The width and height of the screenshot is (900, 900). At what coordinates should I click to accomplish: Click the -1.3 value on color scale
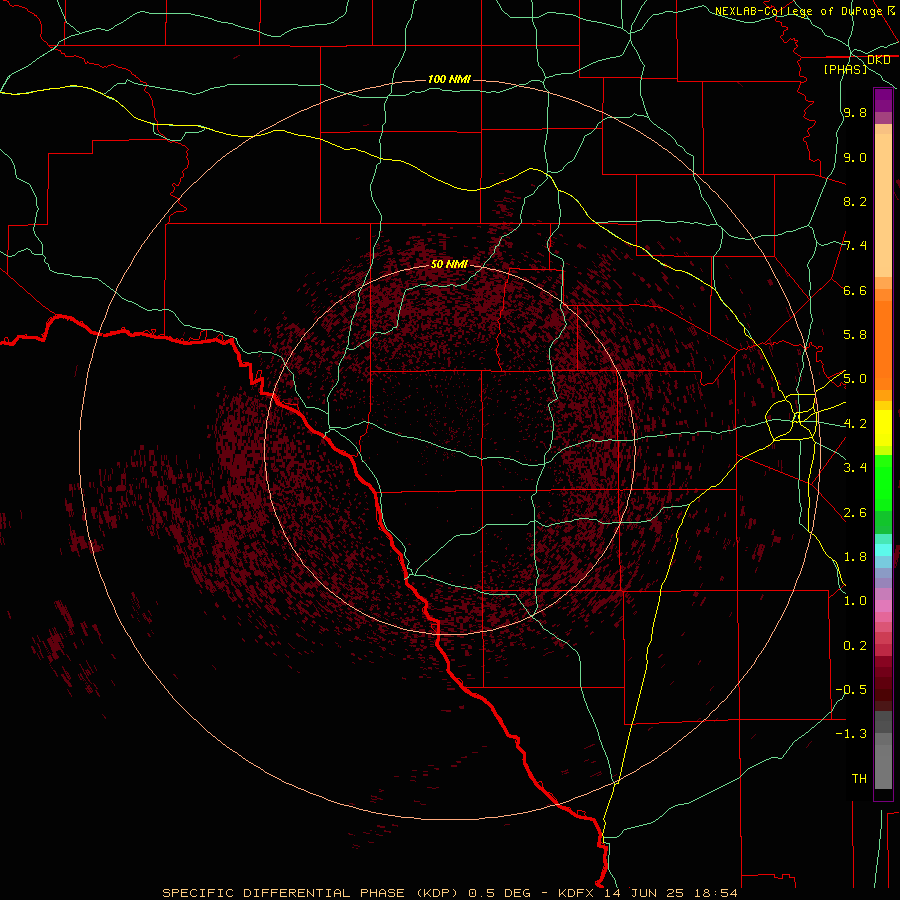(851, 734)
